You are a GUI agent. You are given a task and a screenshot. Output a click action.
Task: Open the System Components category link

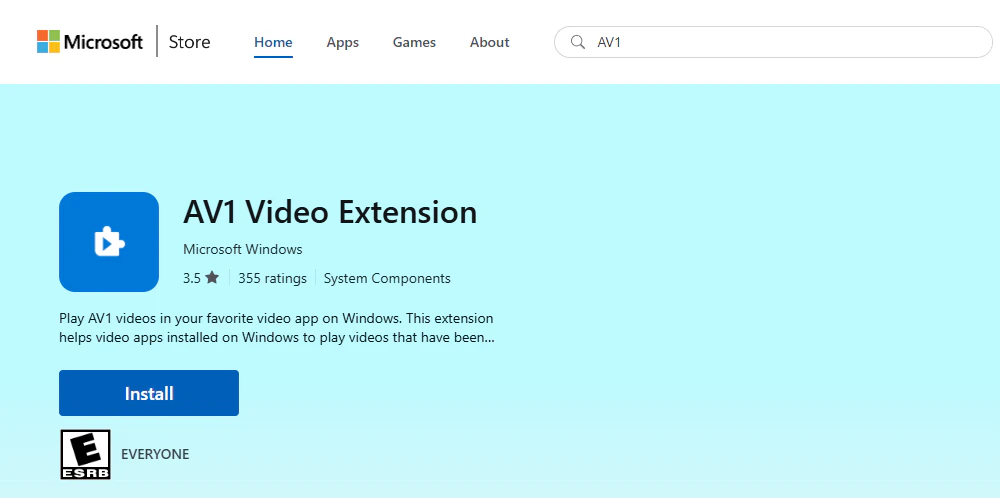click(387, 278)
